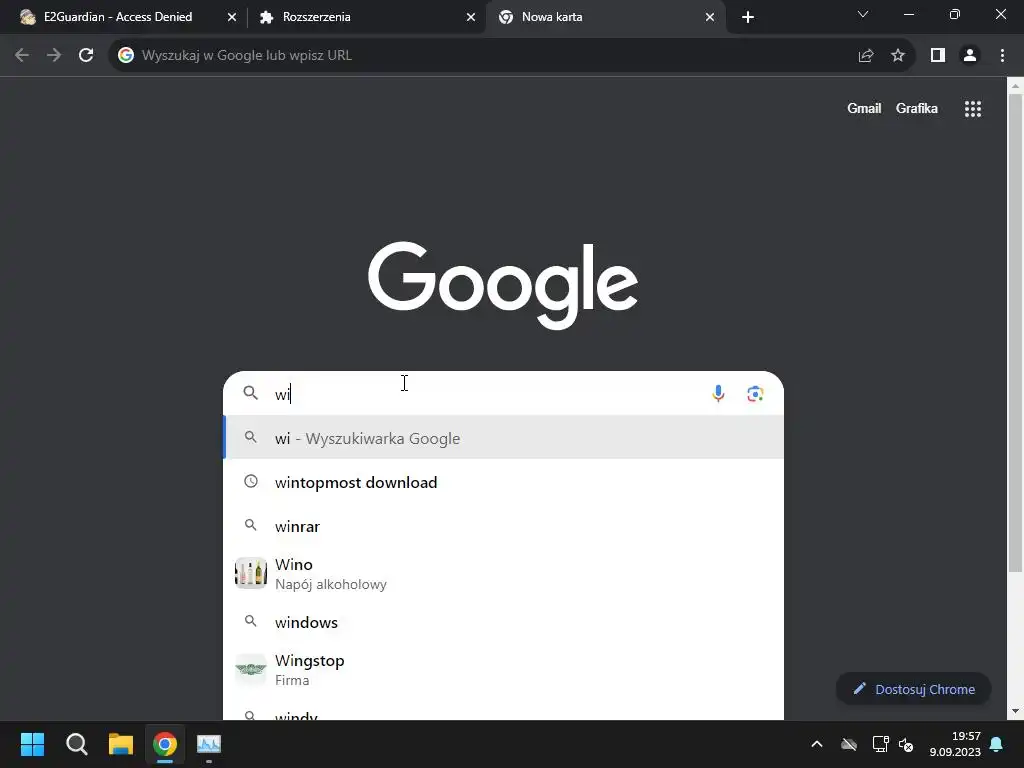Choose the 'windows' suggestion

coord(504,622)
